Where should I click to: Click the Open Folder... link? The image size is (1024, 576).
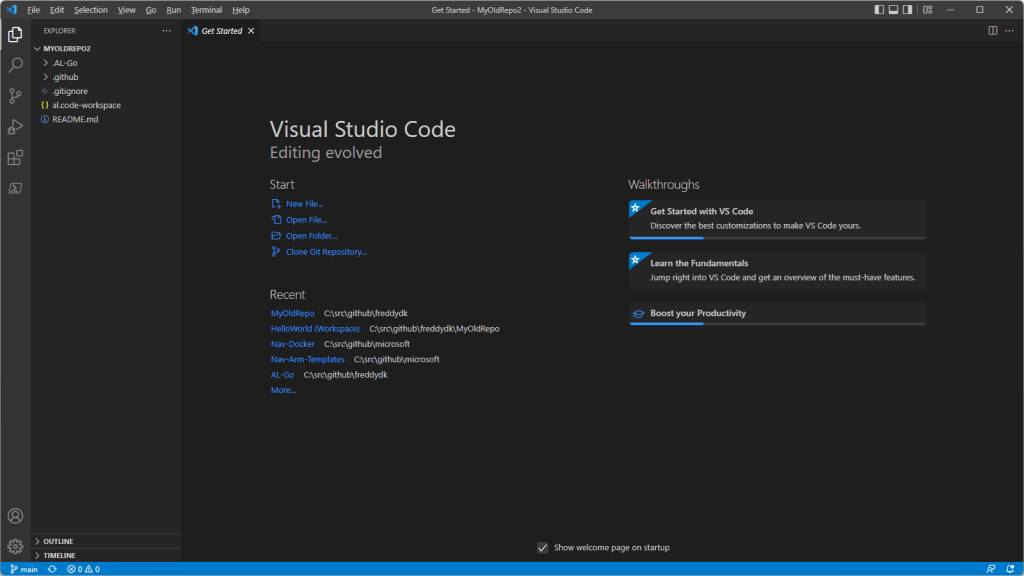(312, 236)
